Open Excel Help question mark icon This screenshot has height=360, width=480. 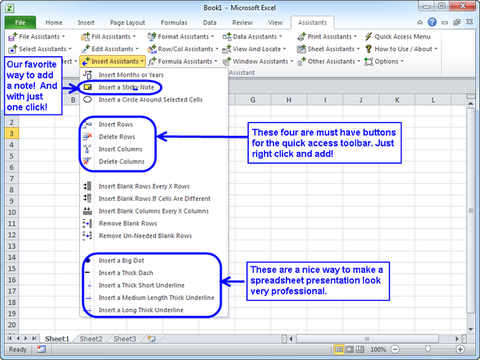point(432,22)
